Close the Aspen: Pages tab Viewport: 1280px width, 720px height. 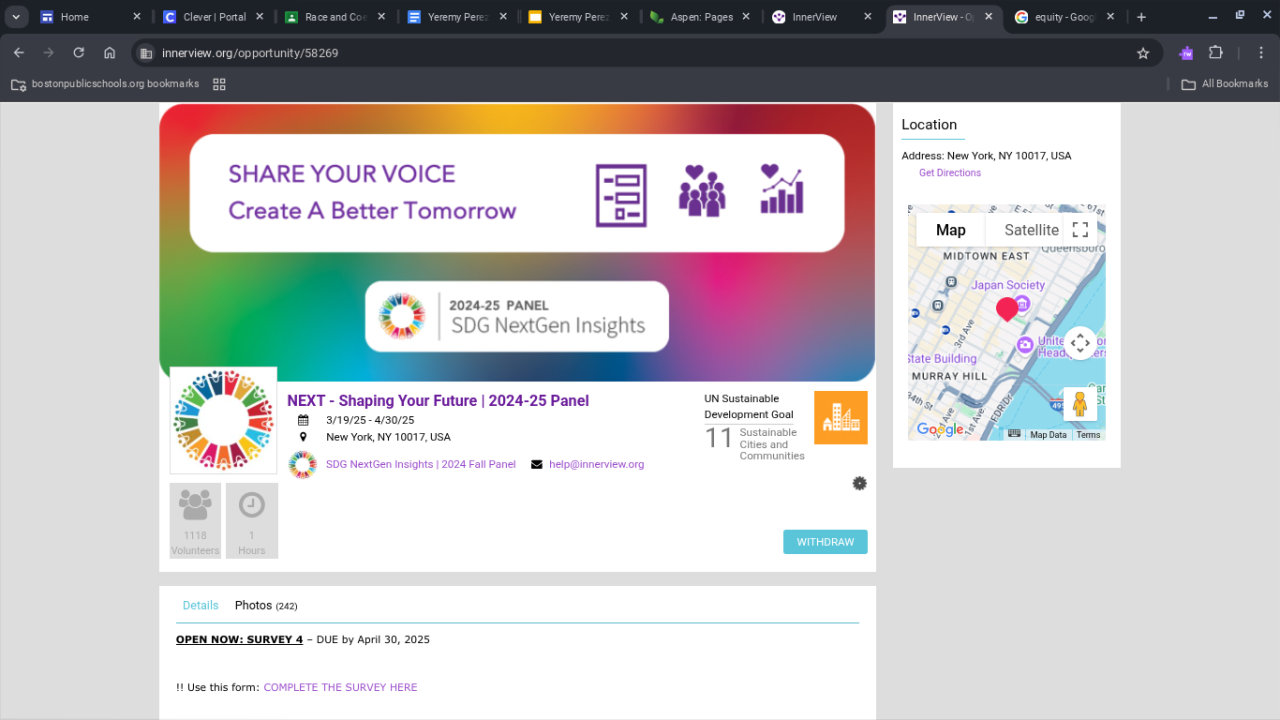746,17
